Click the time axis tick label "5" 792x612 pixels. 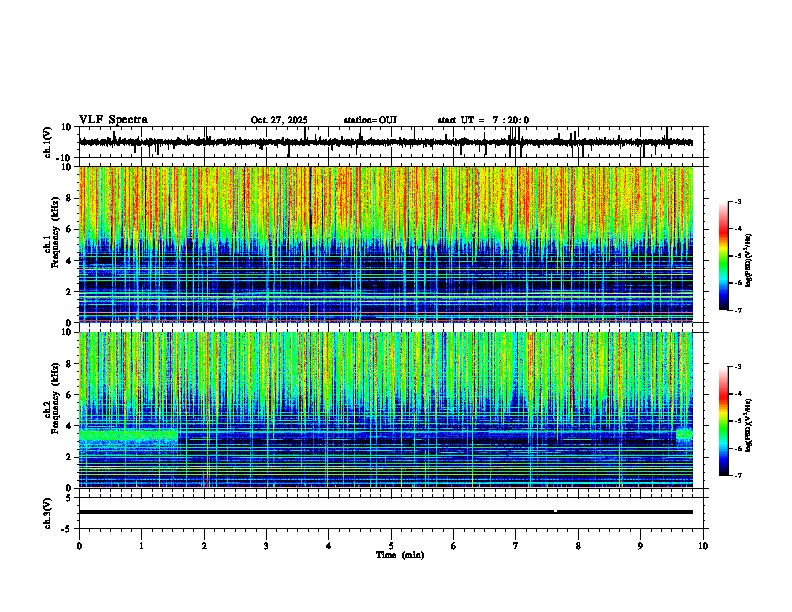pos(391,546)
